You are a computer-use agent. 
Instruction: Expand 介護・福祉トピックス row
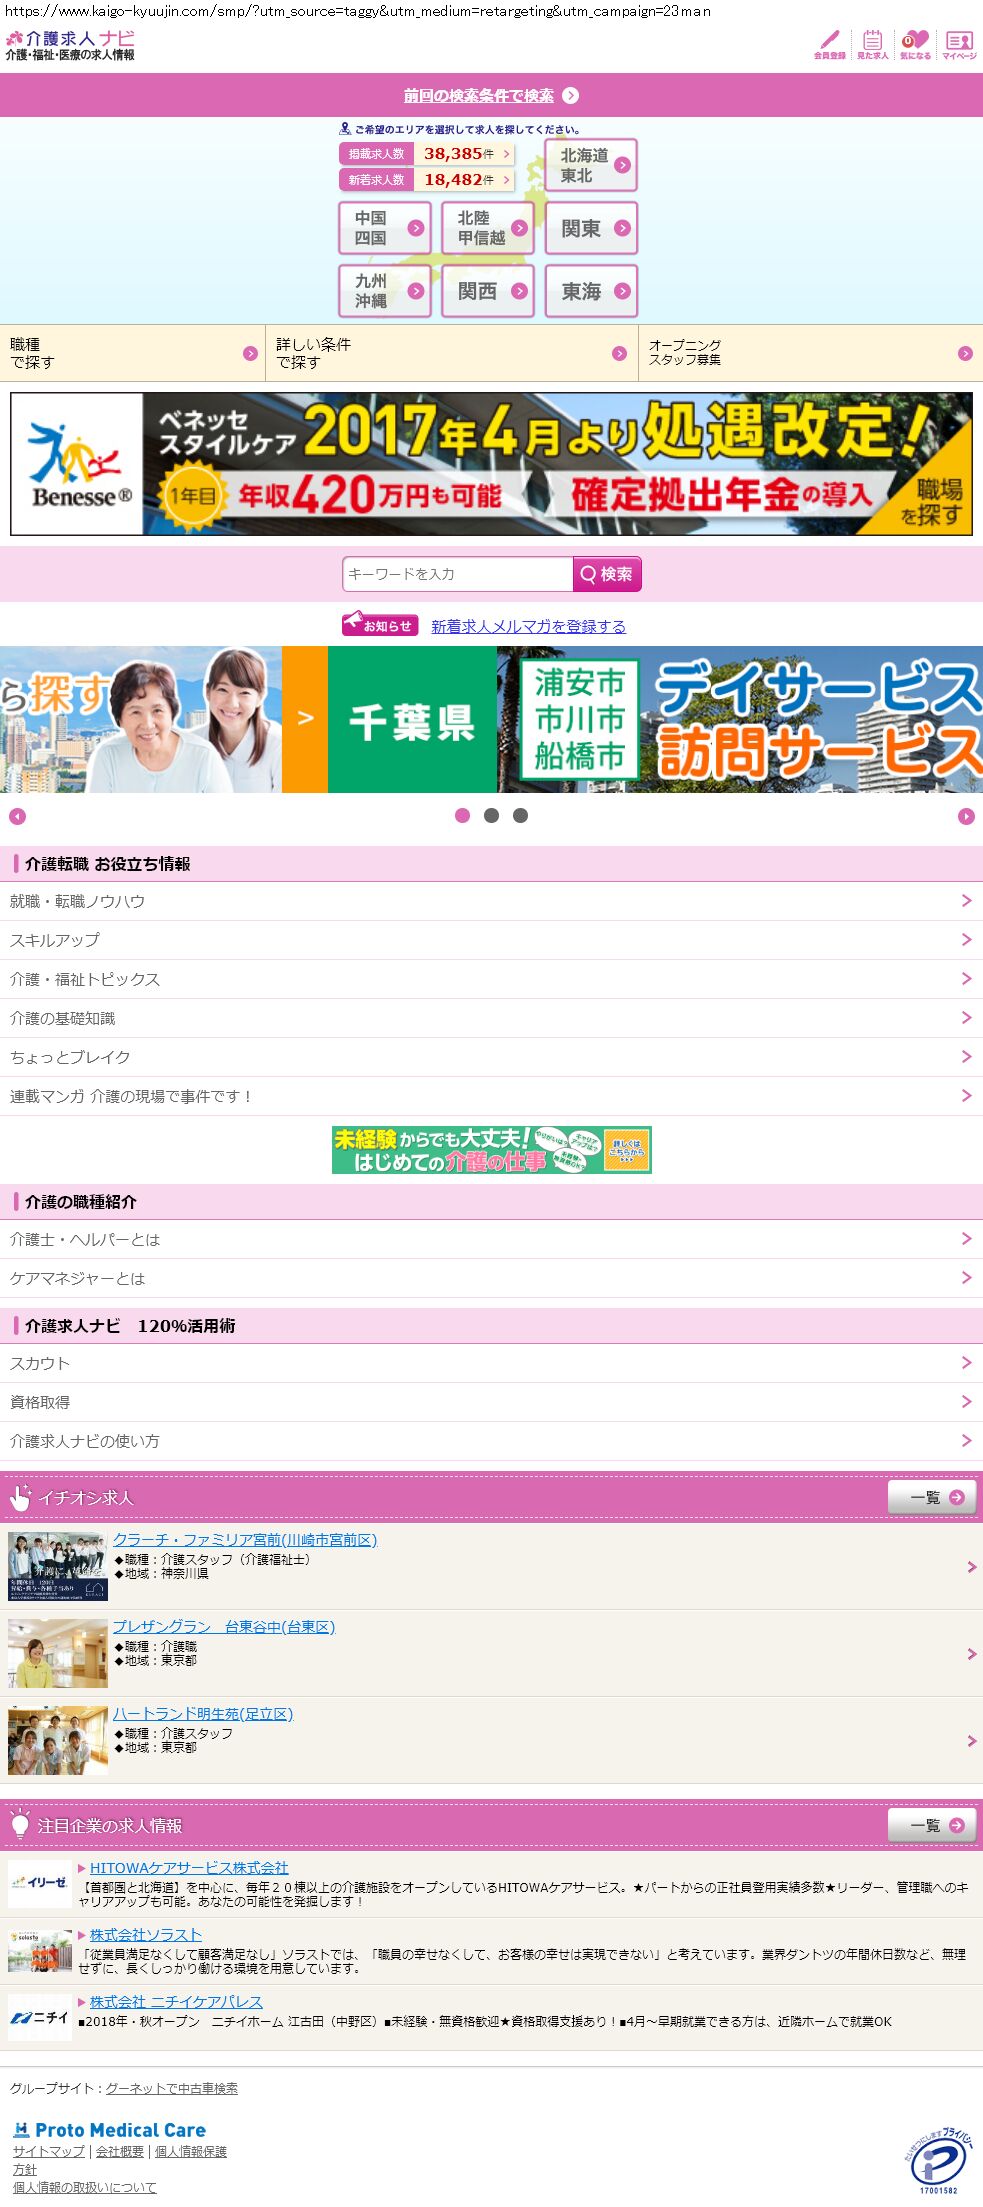[x=491, y=979]
